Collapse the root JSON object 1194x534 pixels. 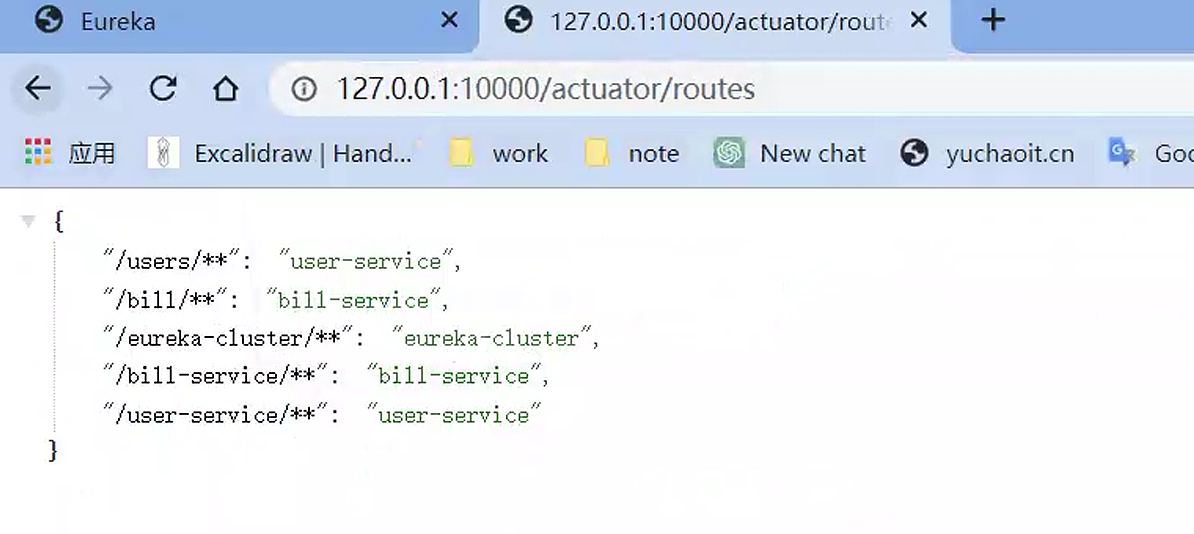[x=28, y=221]
